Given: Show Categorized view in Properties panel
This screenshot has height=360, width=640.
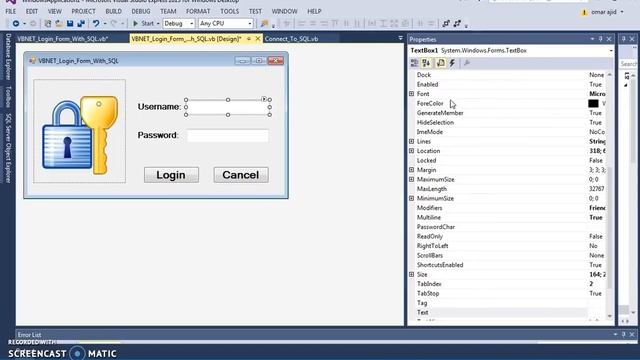Looking at the screenshot, I should pyautogui.click(x=414, y=63).
